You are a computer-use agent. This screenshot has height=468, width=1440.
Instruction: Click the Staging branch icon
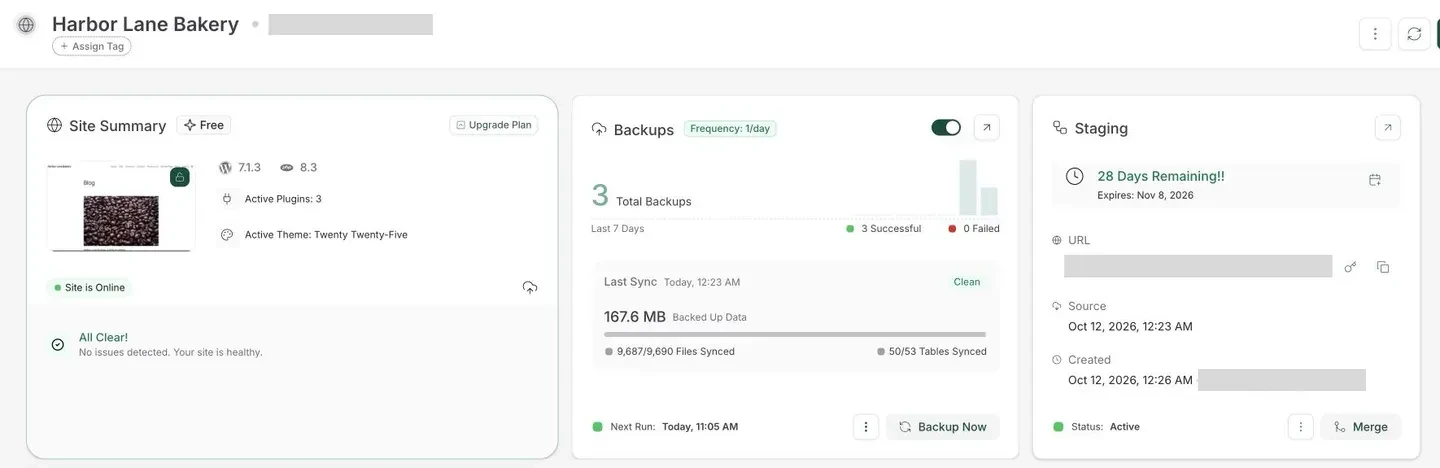[1060, 128]
